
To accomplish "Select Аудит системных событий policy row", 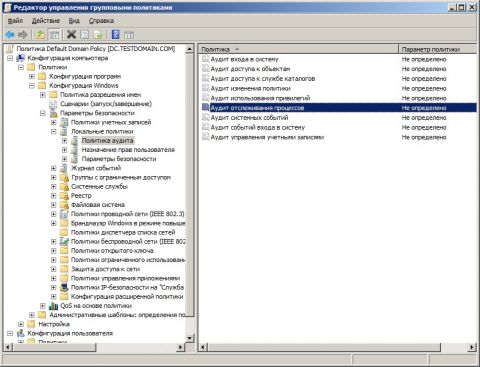I will 338,118.
